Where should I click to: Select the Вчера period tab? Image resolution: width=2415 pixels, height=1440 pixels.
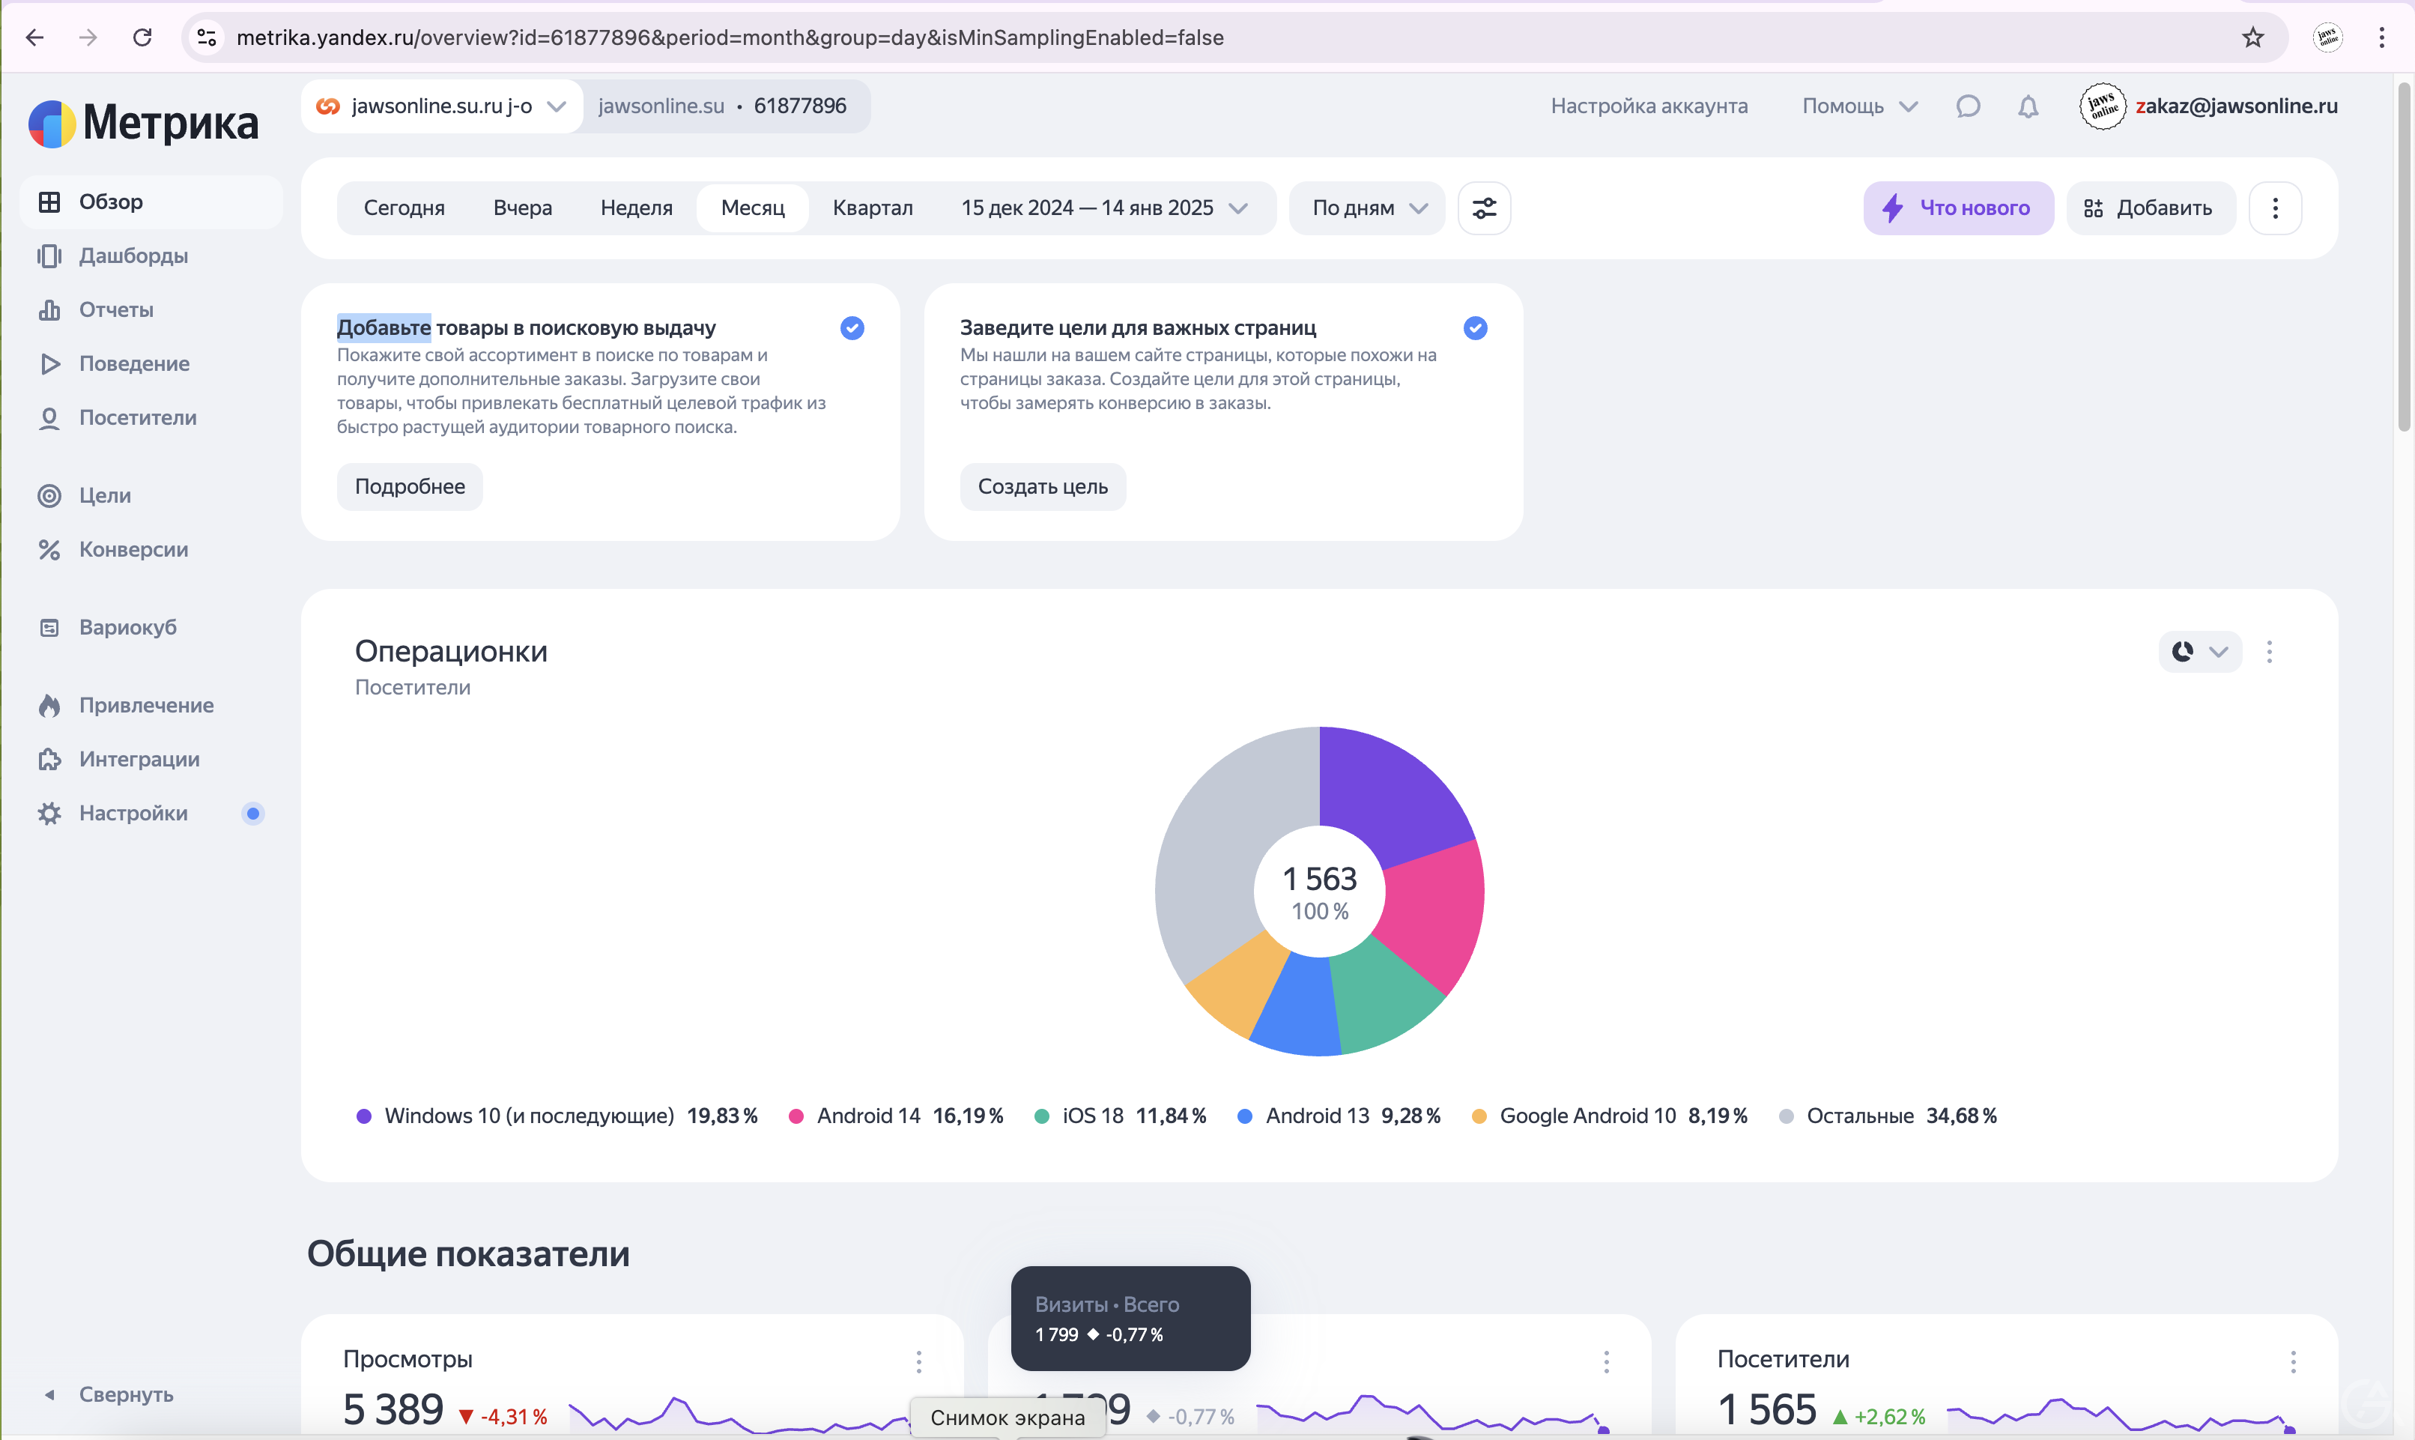(x=523, y=208)
